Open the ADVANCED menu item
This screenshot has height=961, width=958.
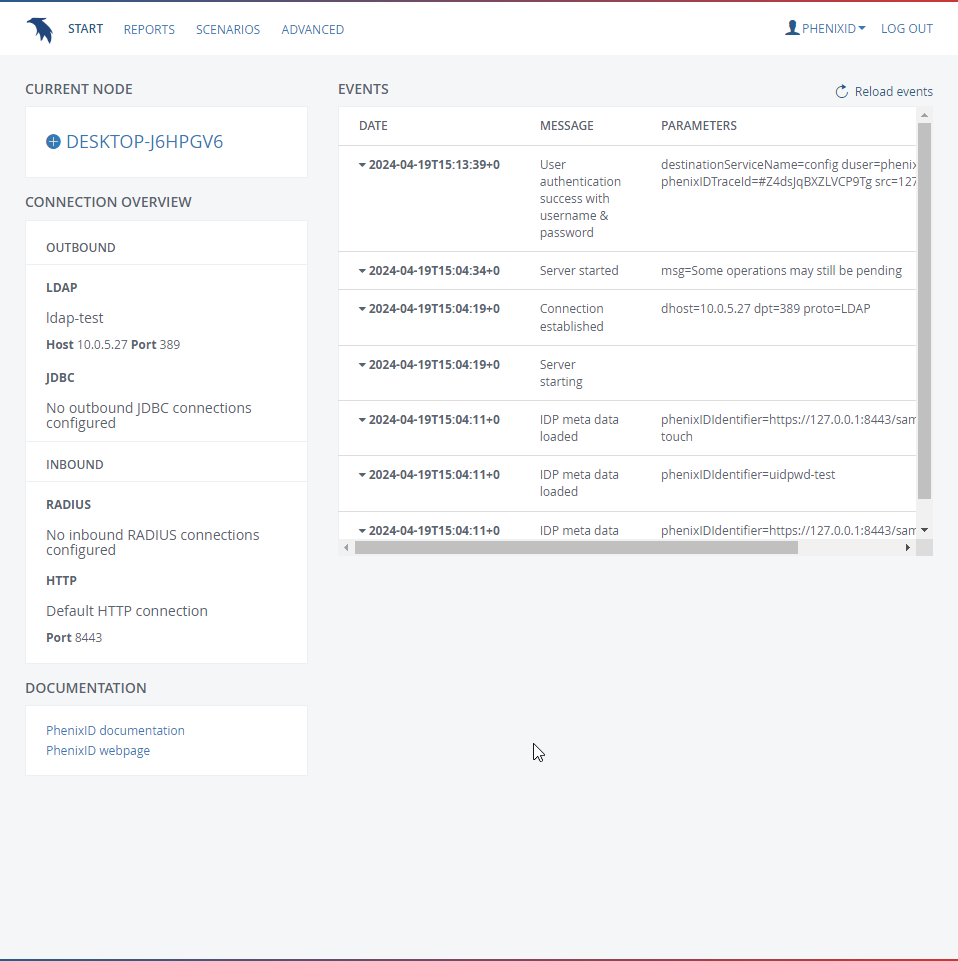(313, 29)
